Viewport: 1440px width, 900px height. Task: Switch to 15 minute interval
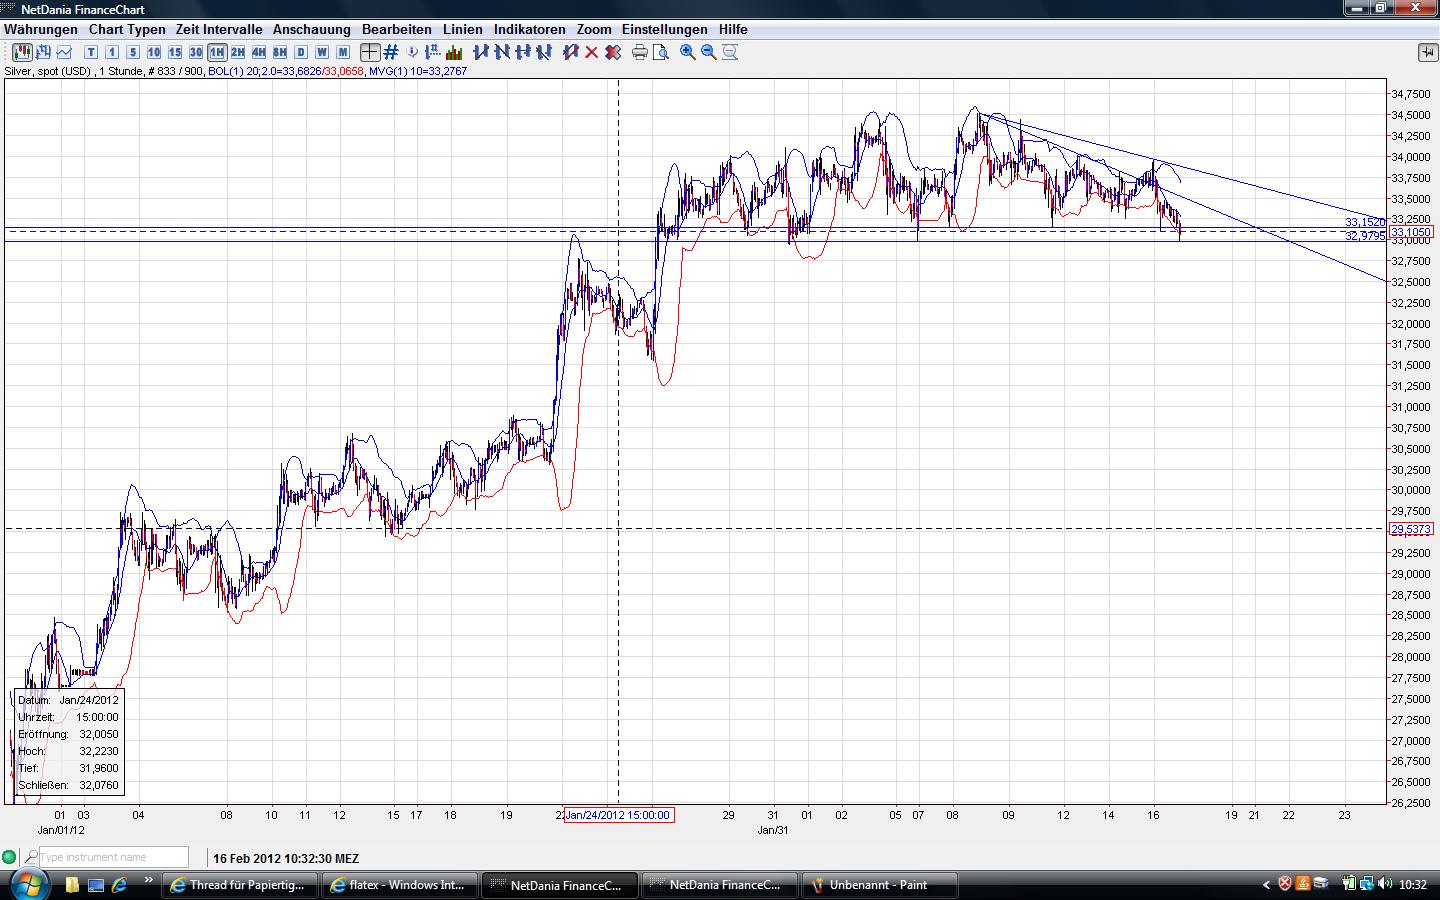(x=175, y=52)
